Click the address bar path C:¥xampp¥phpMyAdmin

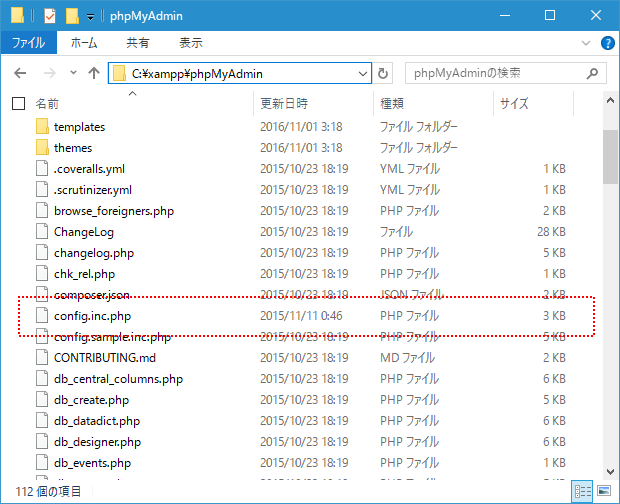click(197, 74)
